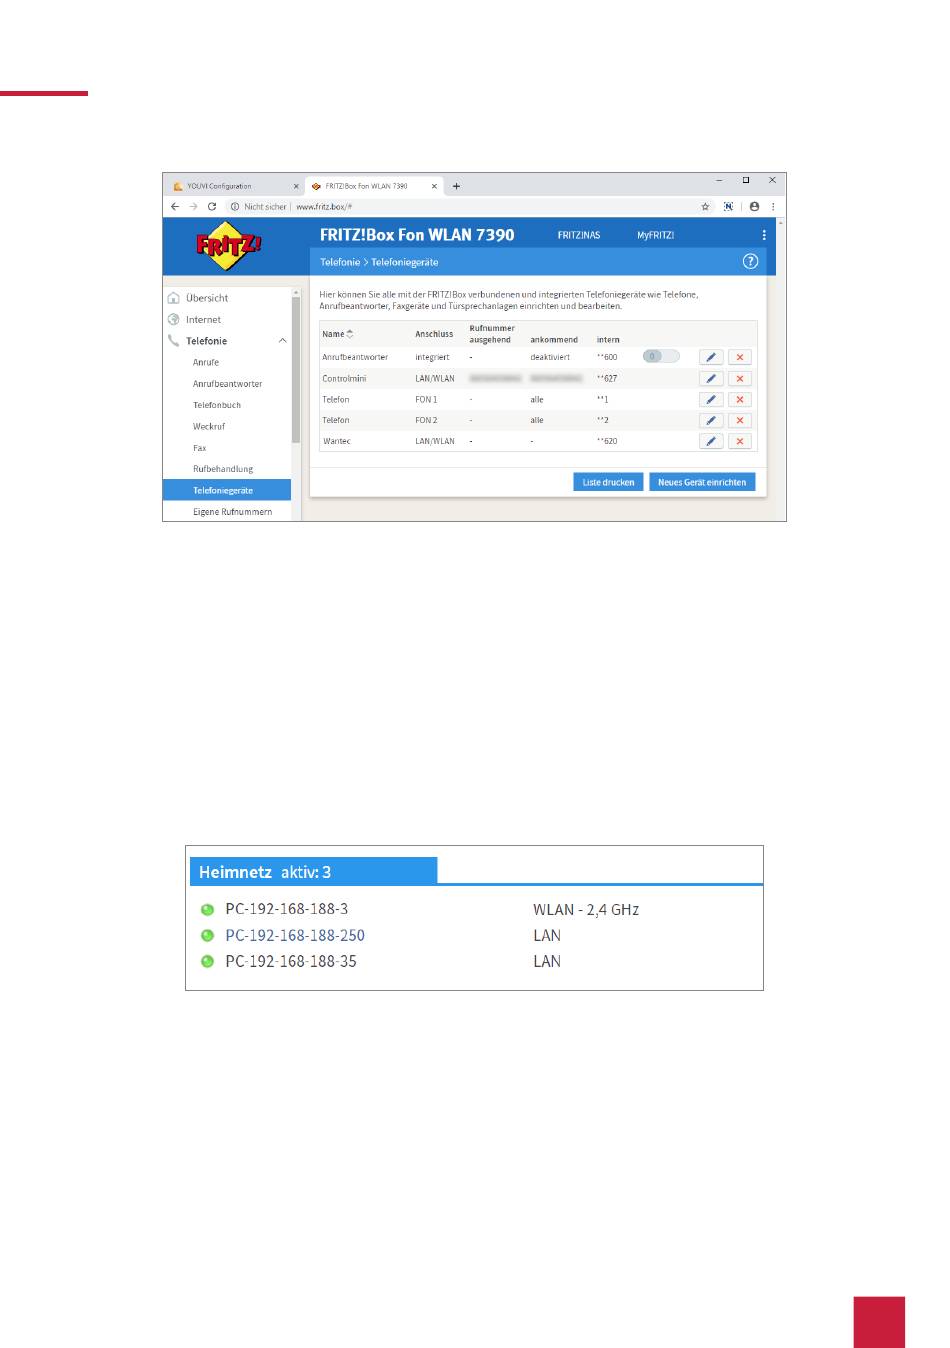The image size is (950, 1348).
Task: Select Telefoniegeräte in the sidebar
Action: tap(227, 490)
